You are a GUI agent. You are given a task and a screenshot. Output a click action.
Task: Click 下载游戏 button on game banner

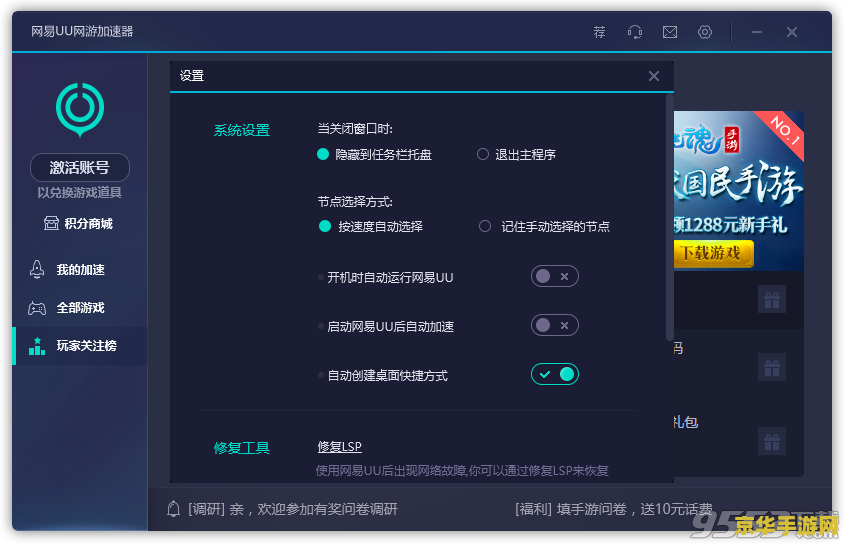click(x=713, y=253)
